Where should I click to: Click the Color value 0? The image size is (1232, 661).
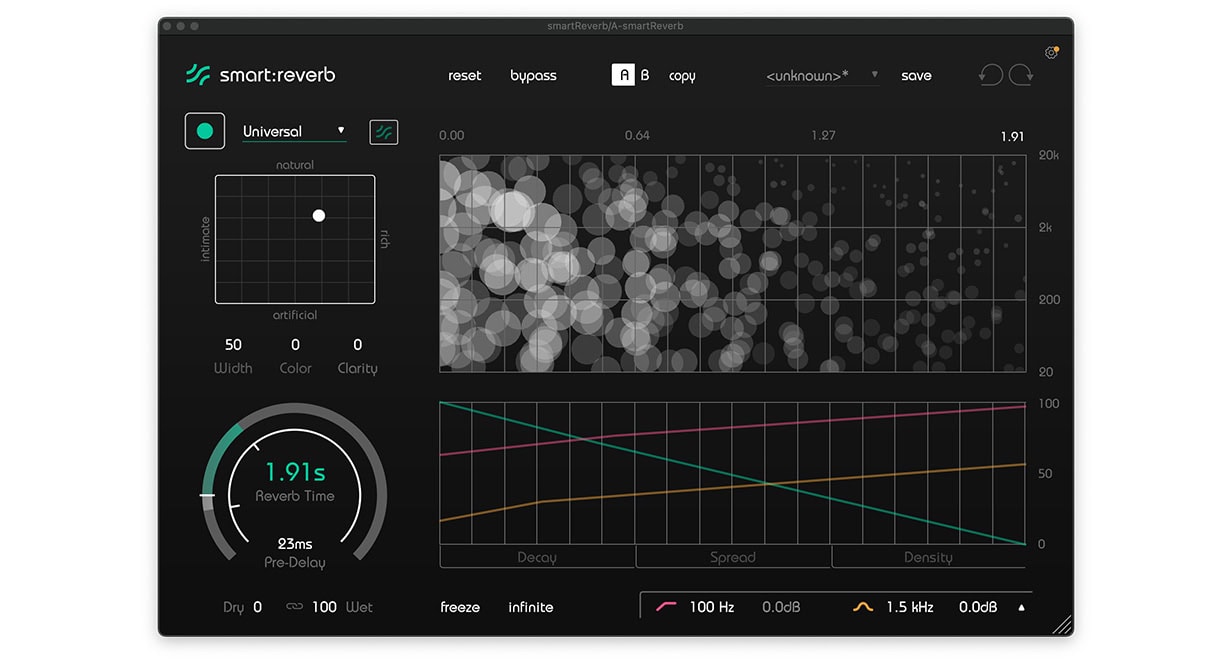295,344
